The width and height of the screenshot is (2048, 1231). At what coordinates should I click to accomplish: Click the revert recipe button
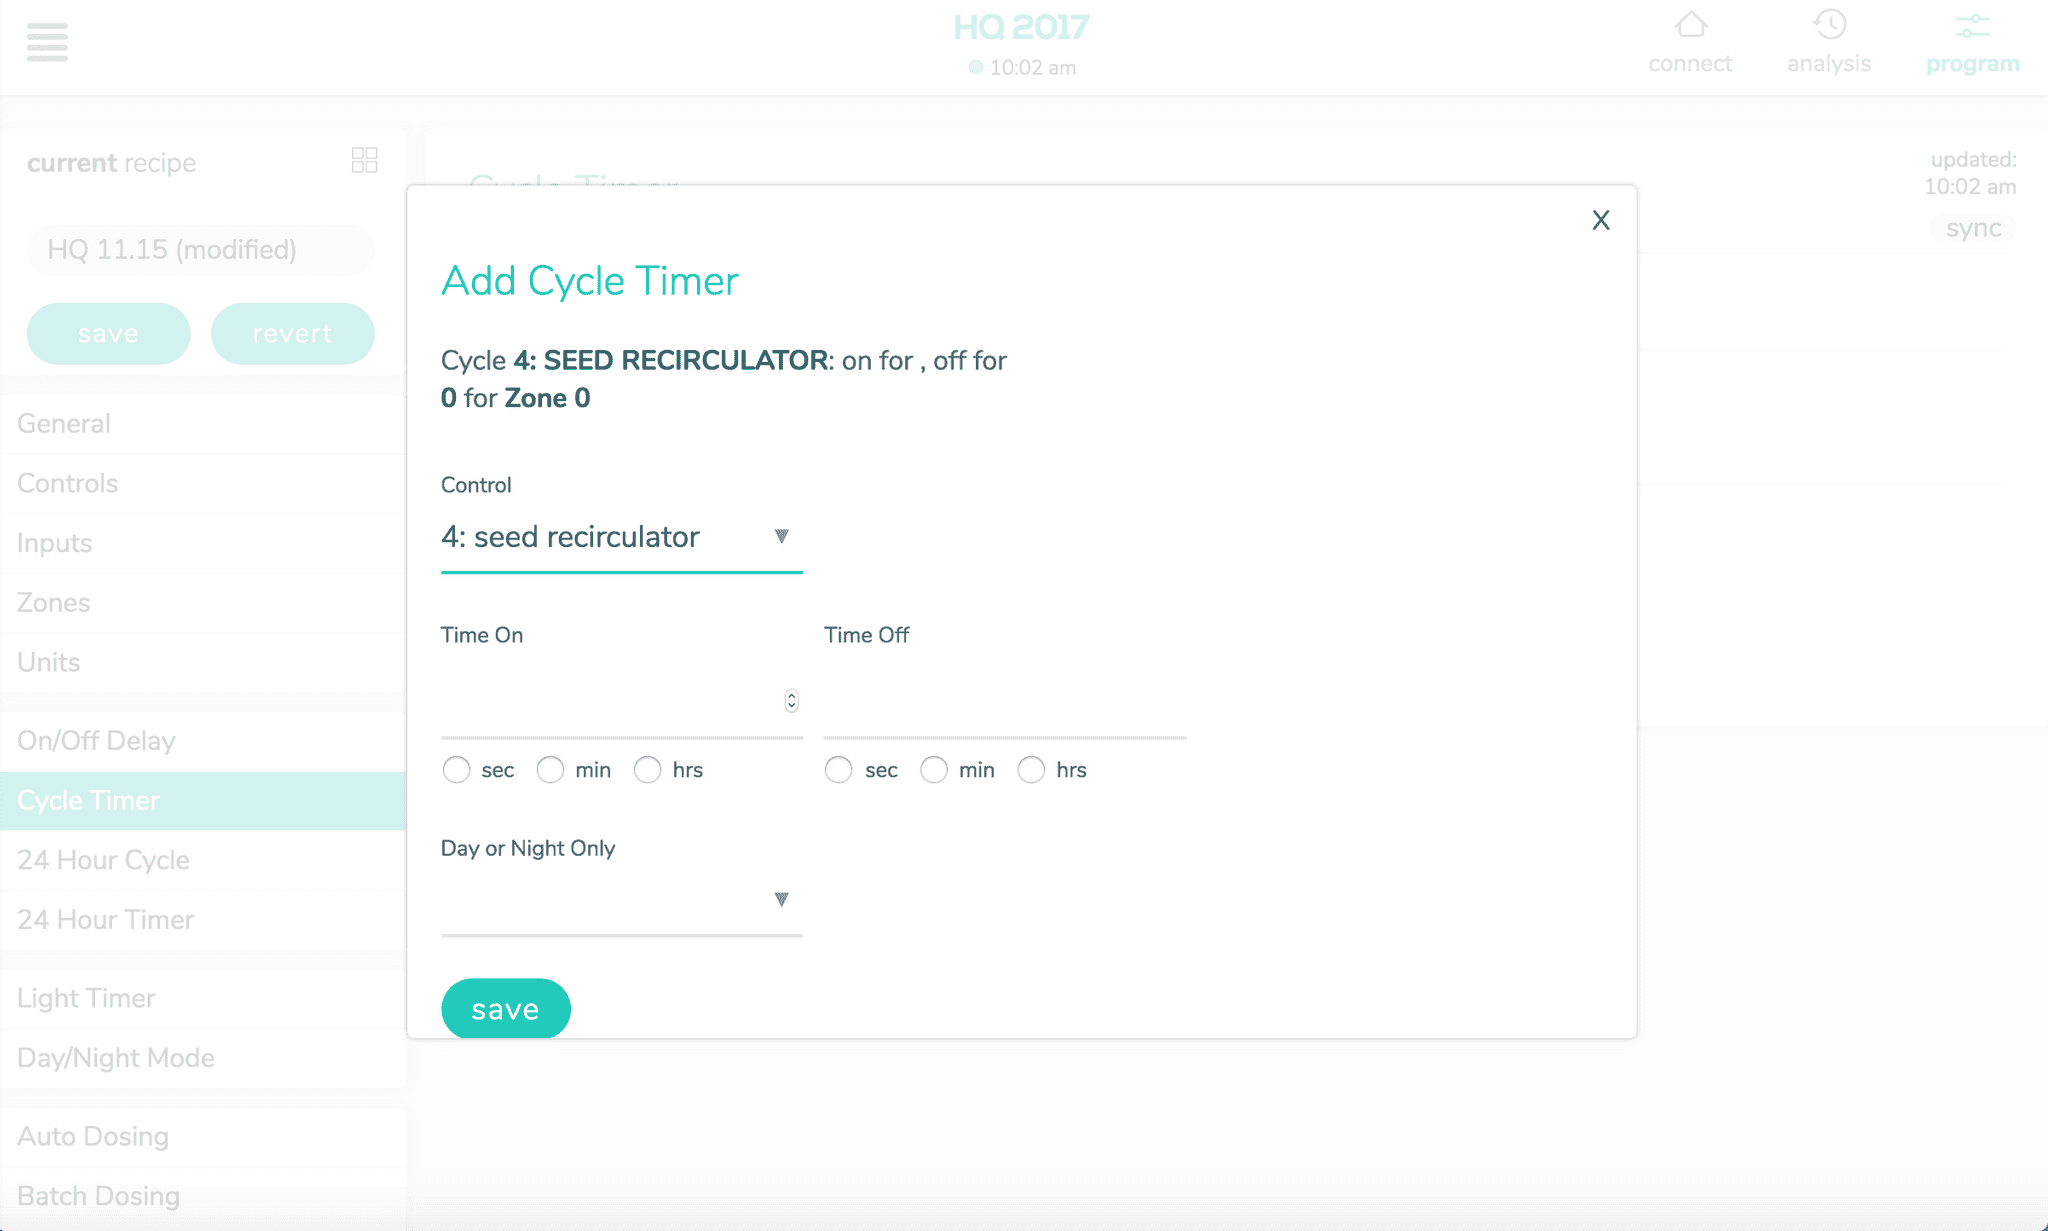292,334
